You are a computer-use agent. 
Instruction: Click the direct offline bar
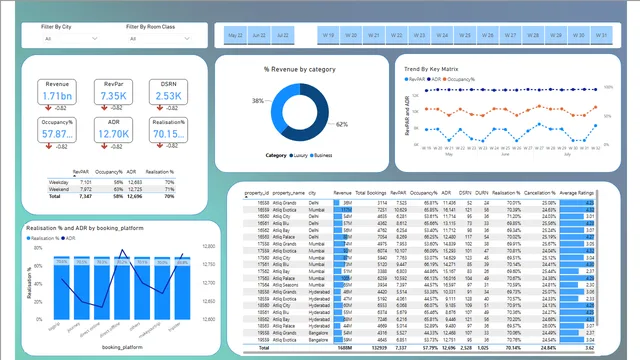tap(122, 288)
